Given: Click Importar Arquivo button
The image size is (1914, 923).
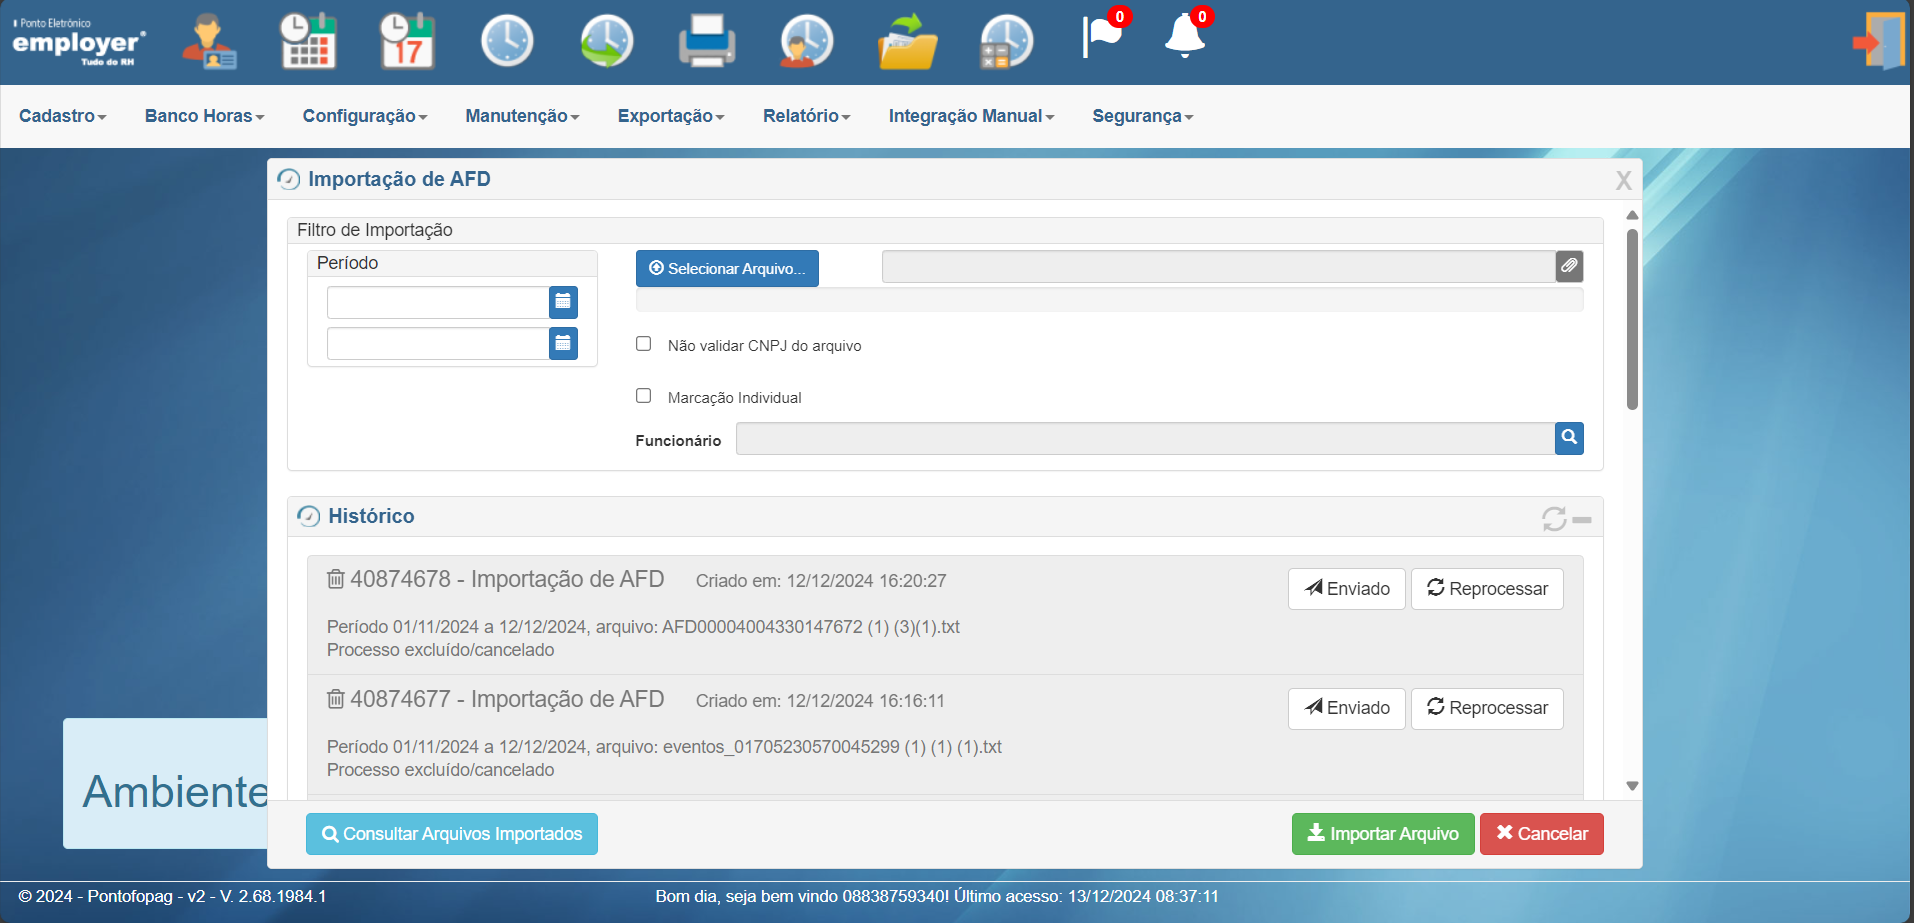Looking at the screenshot, I should pos(1383,834).
